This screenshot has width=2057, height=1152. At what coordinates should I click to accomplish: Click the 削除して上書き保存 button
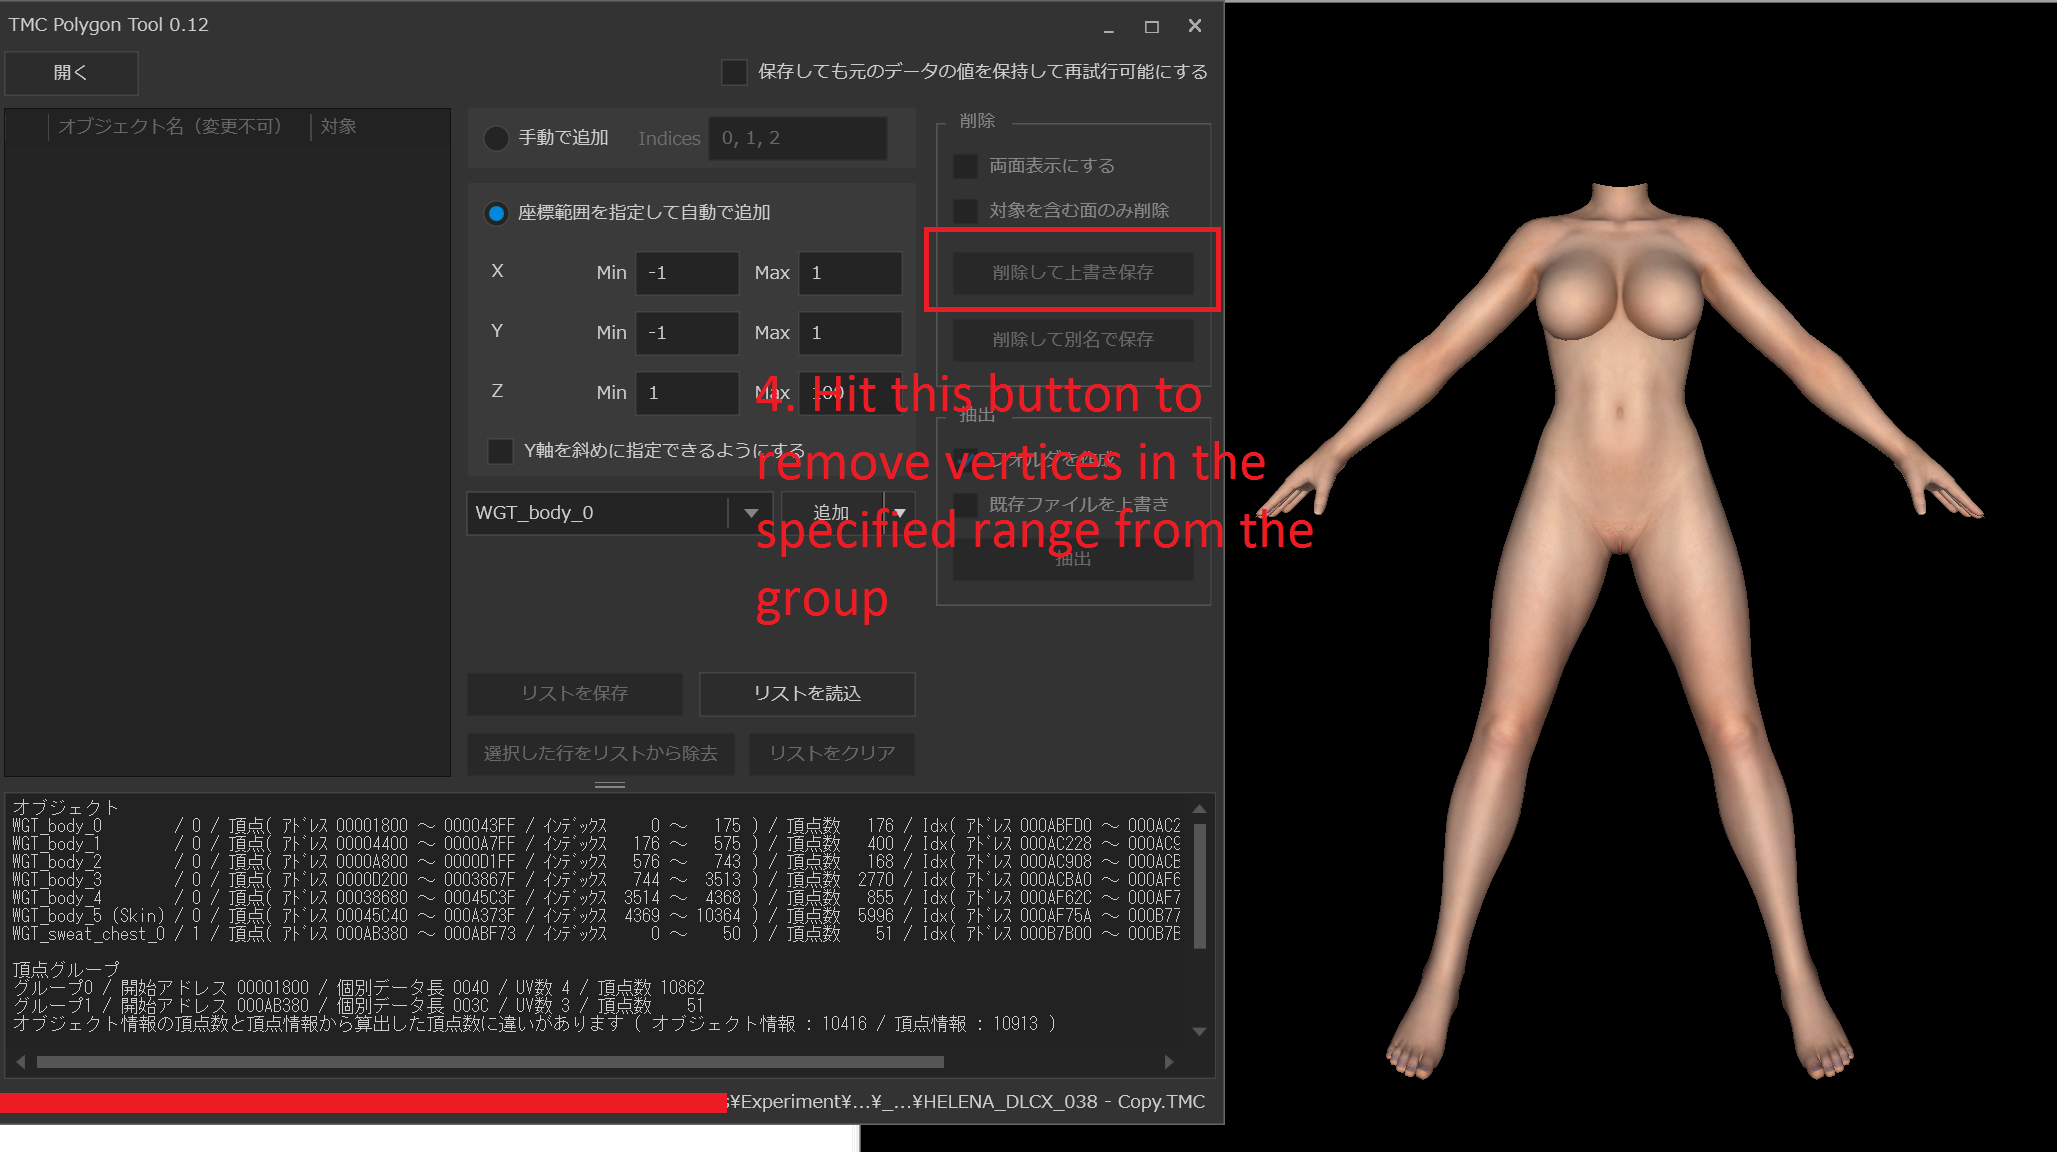point(1072,273)
